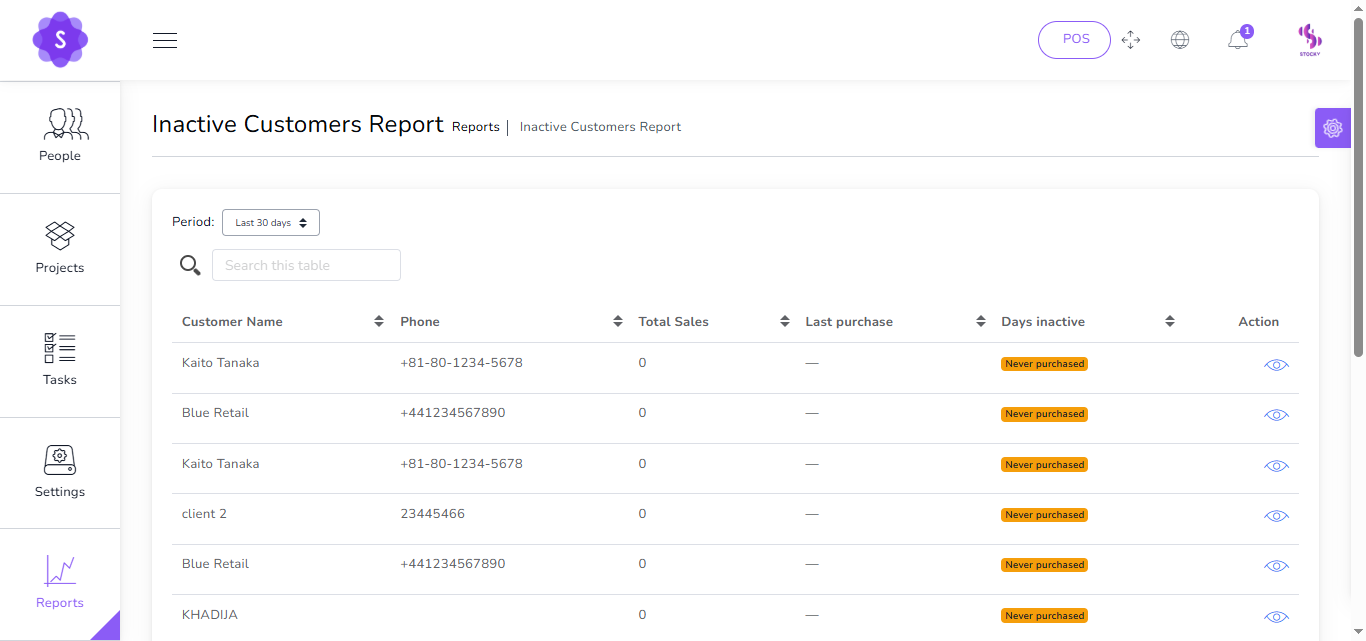
Task: Click the Search this table field
Action: (x=306, y=265)
